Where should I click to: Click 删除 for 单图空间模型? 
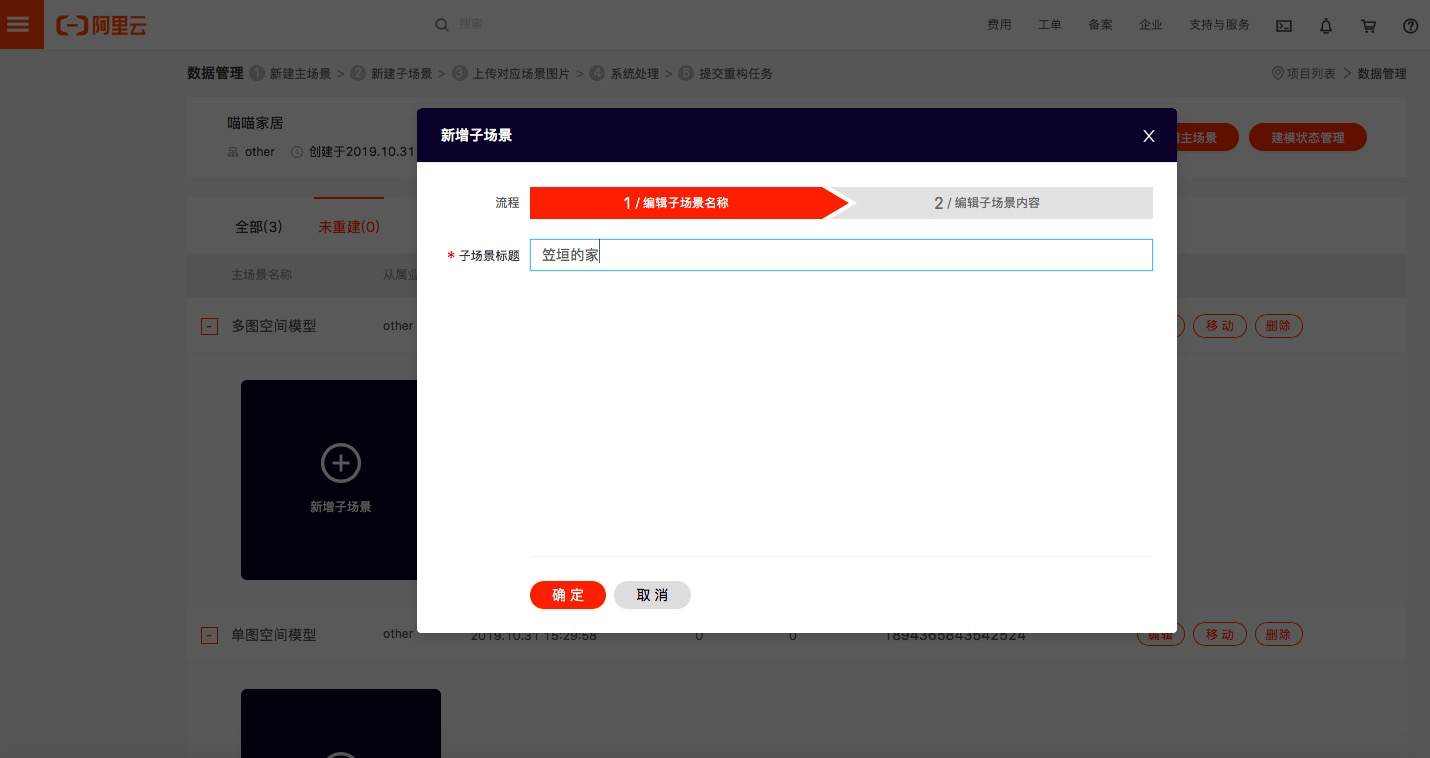1278,635
